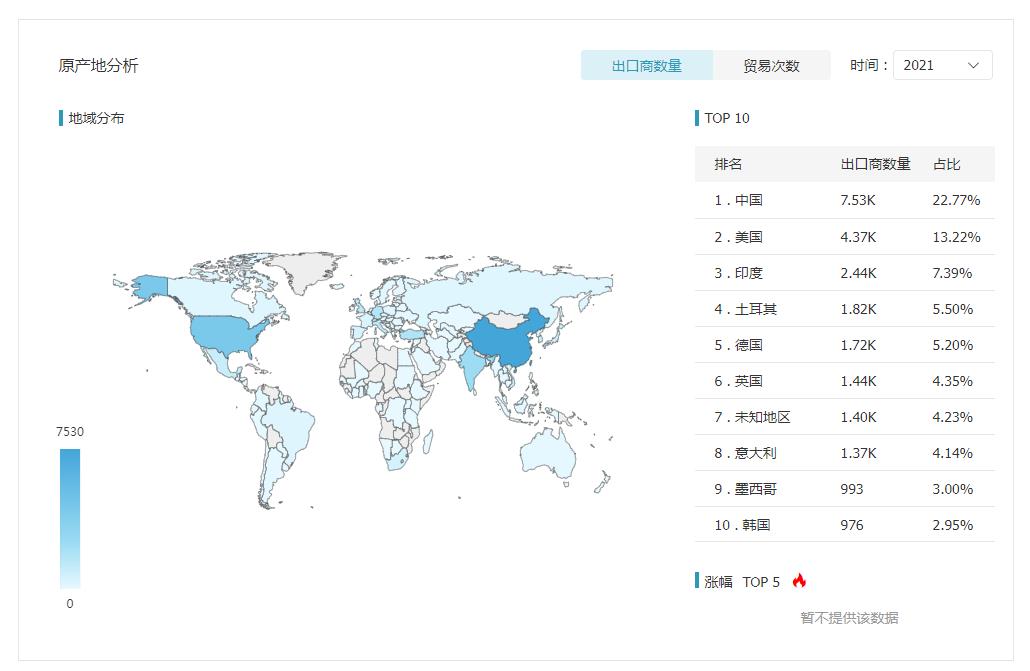The image size is (1030, 671).
Task: Click the flame icon beside 涨幅 TOP 5
Action: pyautogui.click(x=801, y=580)
